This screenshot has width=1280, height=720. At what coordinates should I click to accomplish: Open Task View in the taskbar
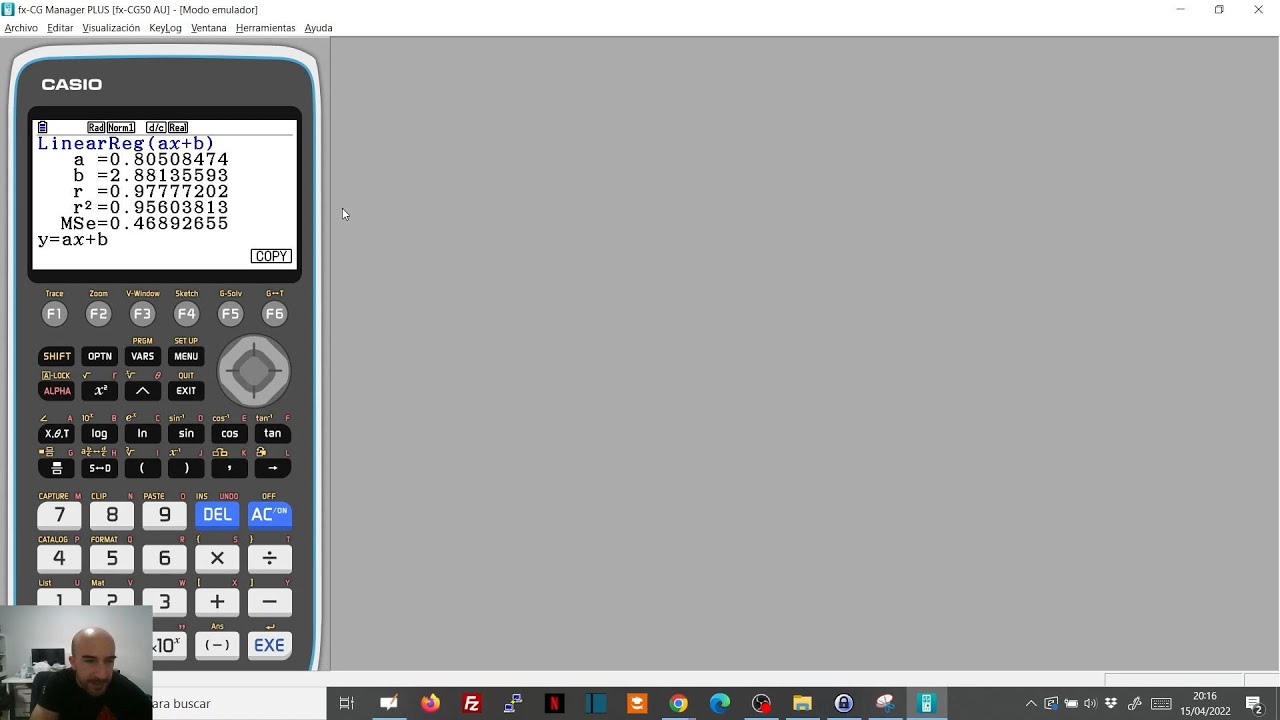pos(346,704)
